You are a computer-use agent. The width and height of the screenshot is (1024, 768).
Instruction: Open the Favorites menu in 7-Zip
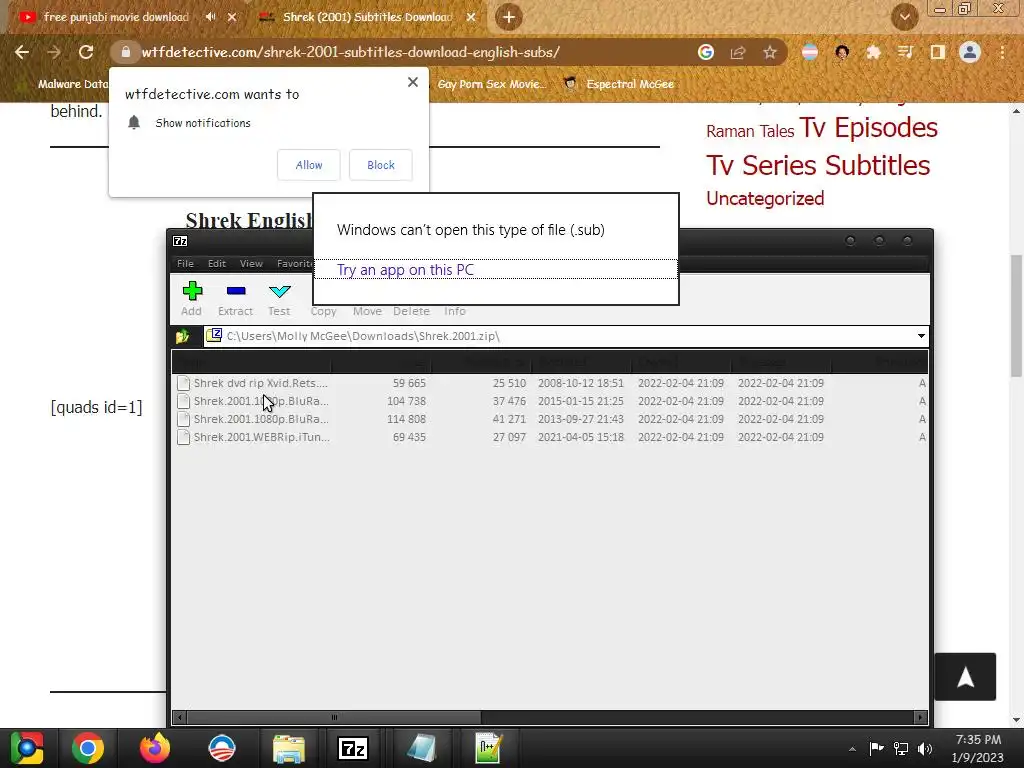click(294, 263)
